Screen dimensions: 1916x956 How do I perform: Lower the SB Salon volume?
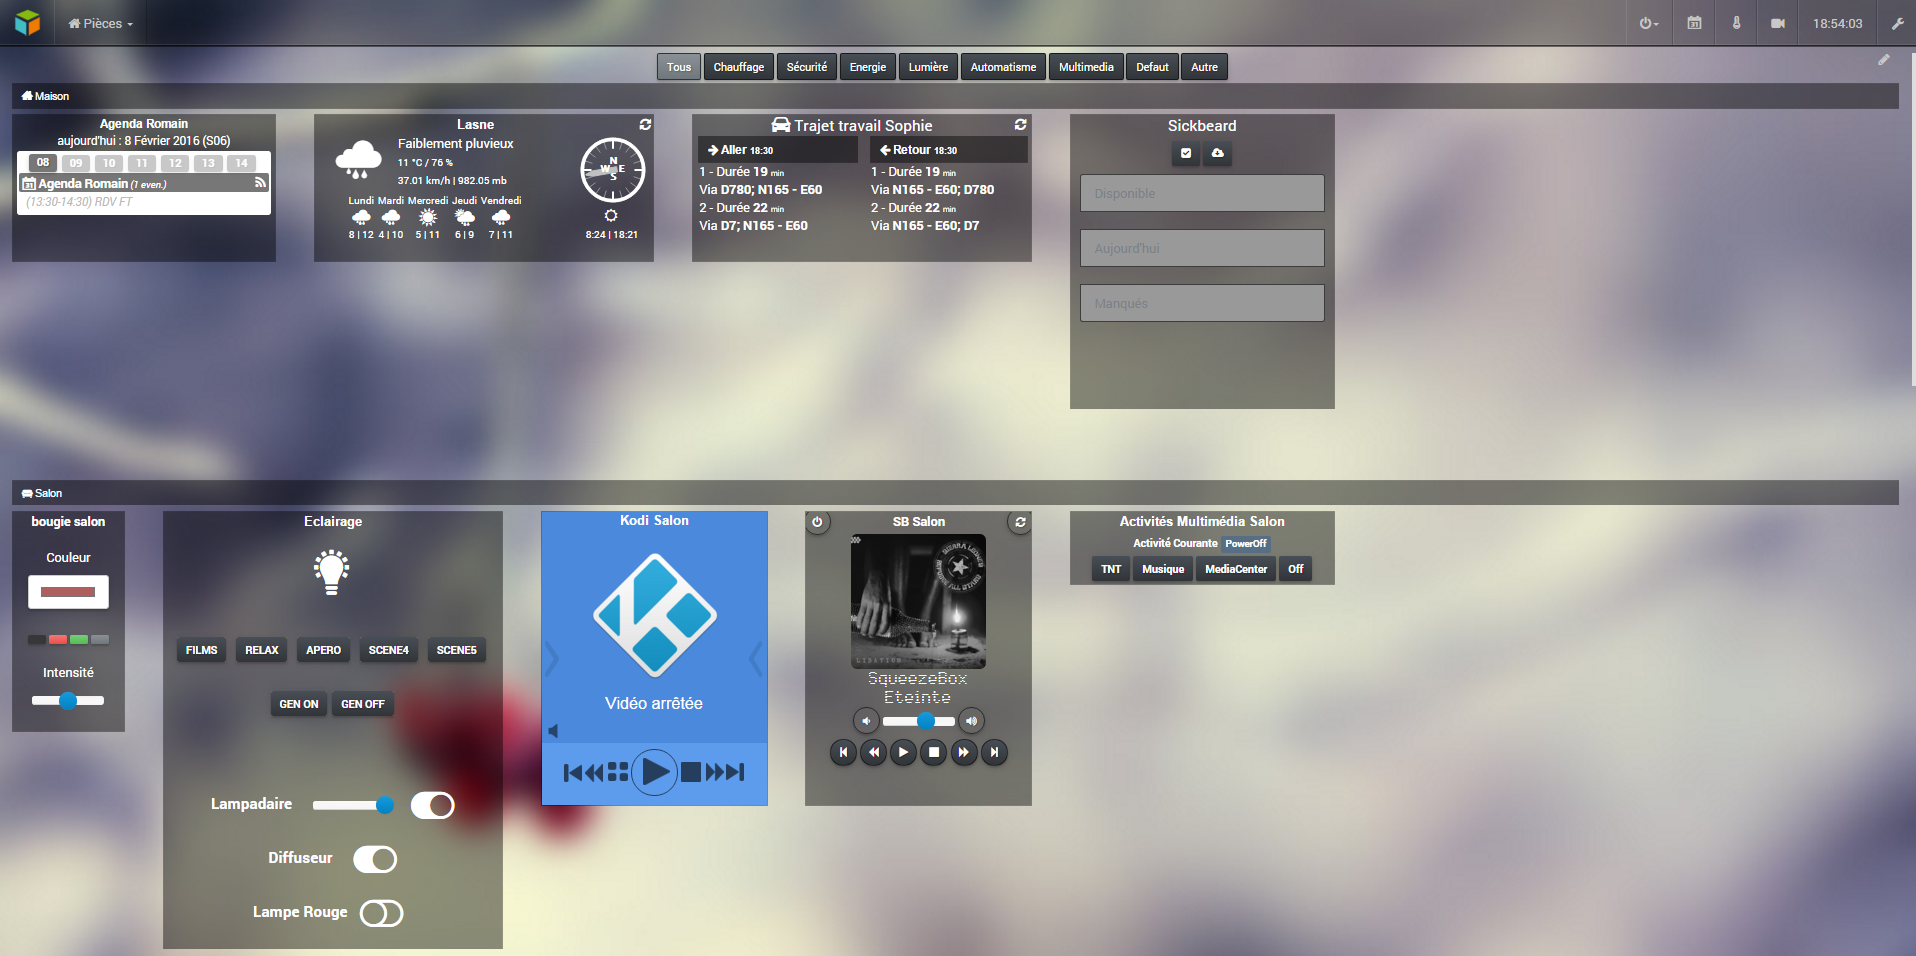[866, 721]
